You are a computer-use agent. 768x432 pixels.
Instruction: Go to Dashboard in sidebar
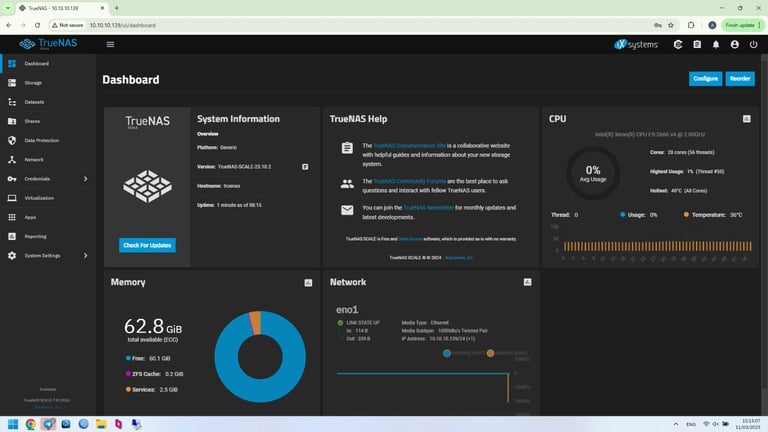point(48,64)
